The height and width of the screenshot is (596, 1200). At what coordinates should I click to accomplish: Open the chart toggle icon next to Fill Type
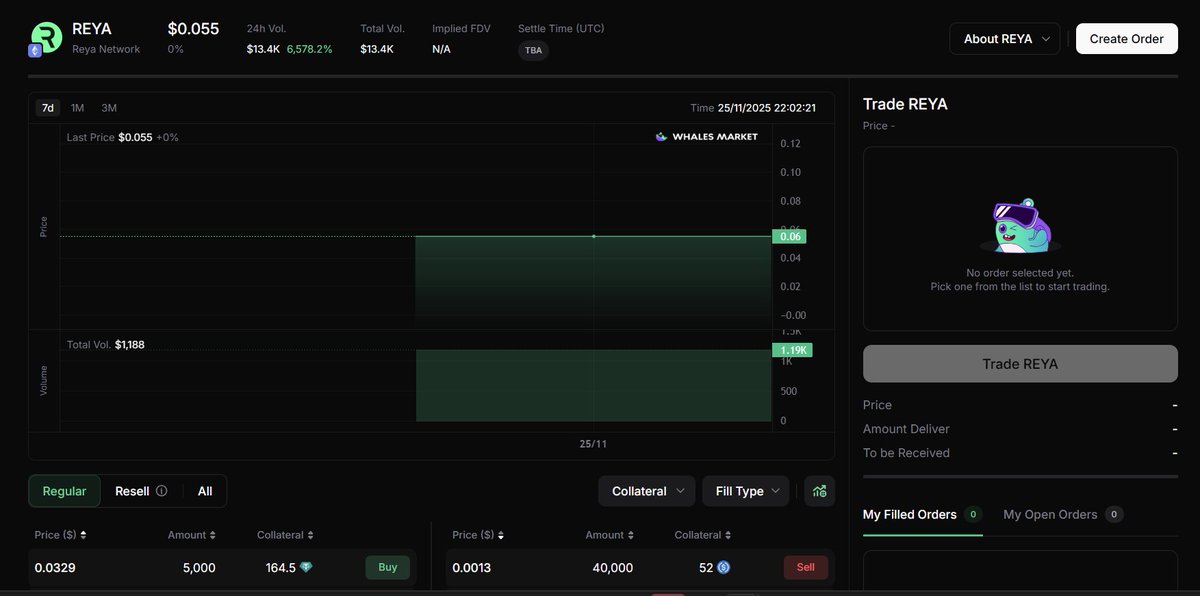tap(819, 491)
